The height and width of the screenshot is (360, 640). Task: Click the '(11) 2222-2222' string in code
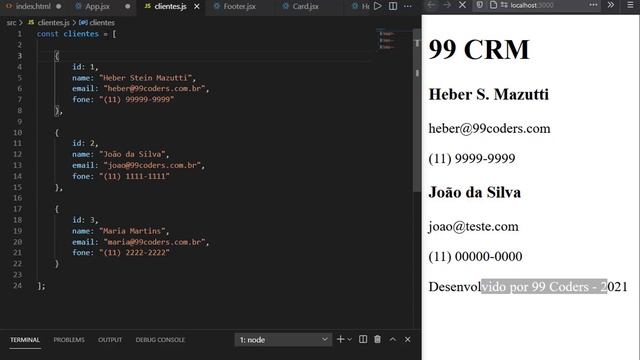point(134,253)
